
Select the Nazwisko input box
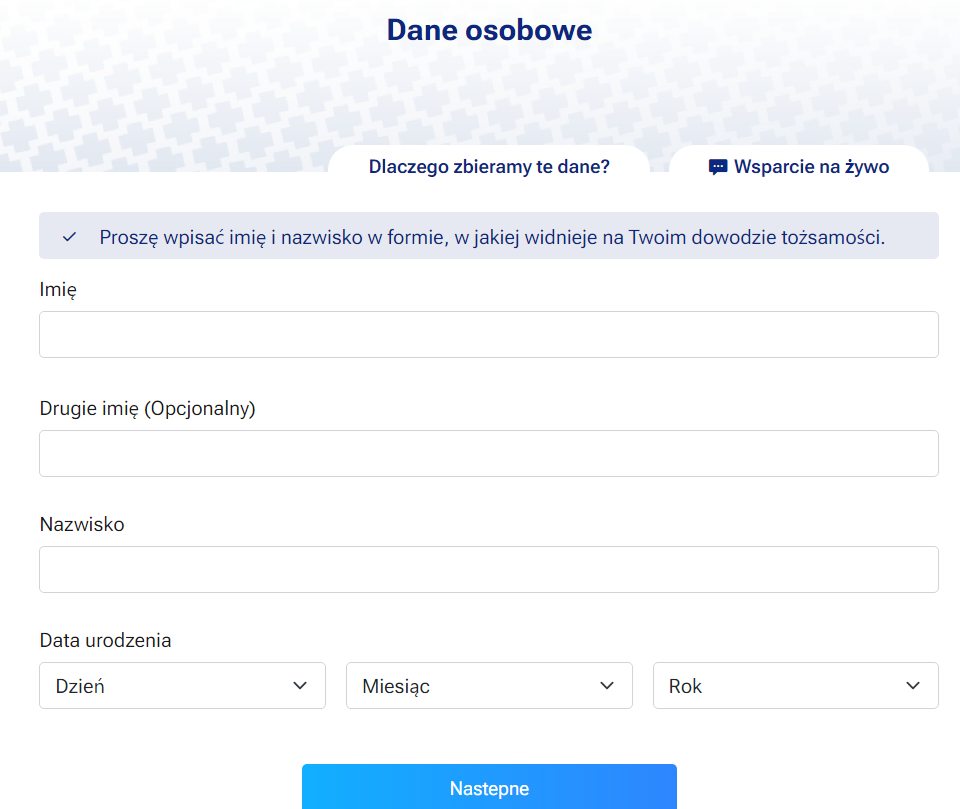click(x=489, y=569)
